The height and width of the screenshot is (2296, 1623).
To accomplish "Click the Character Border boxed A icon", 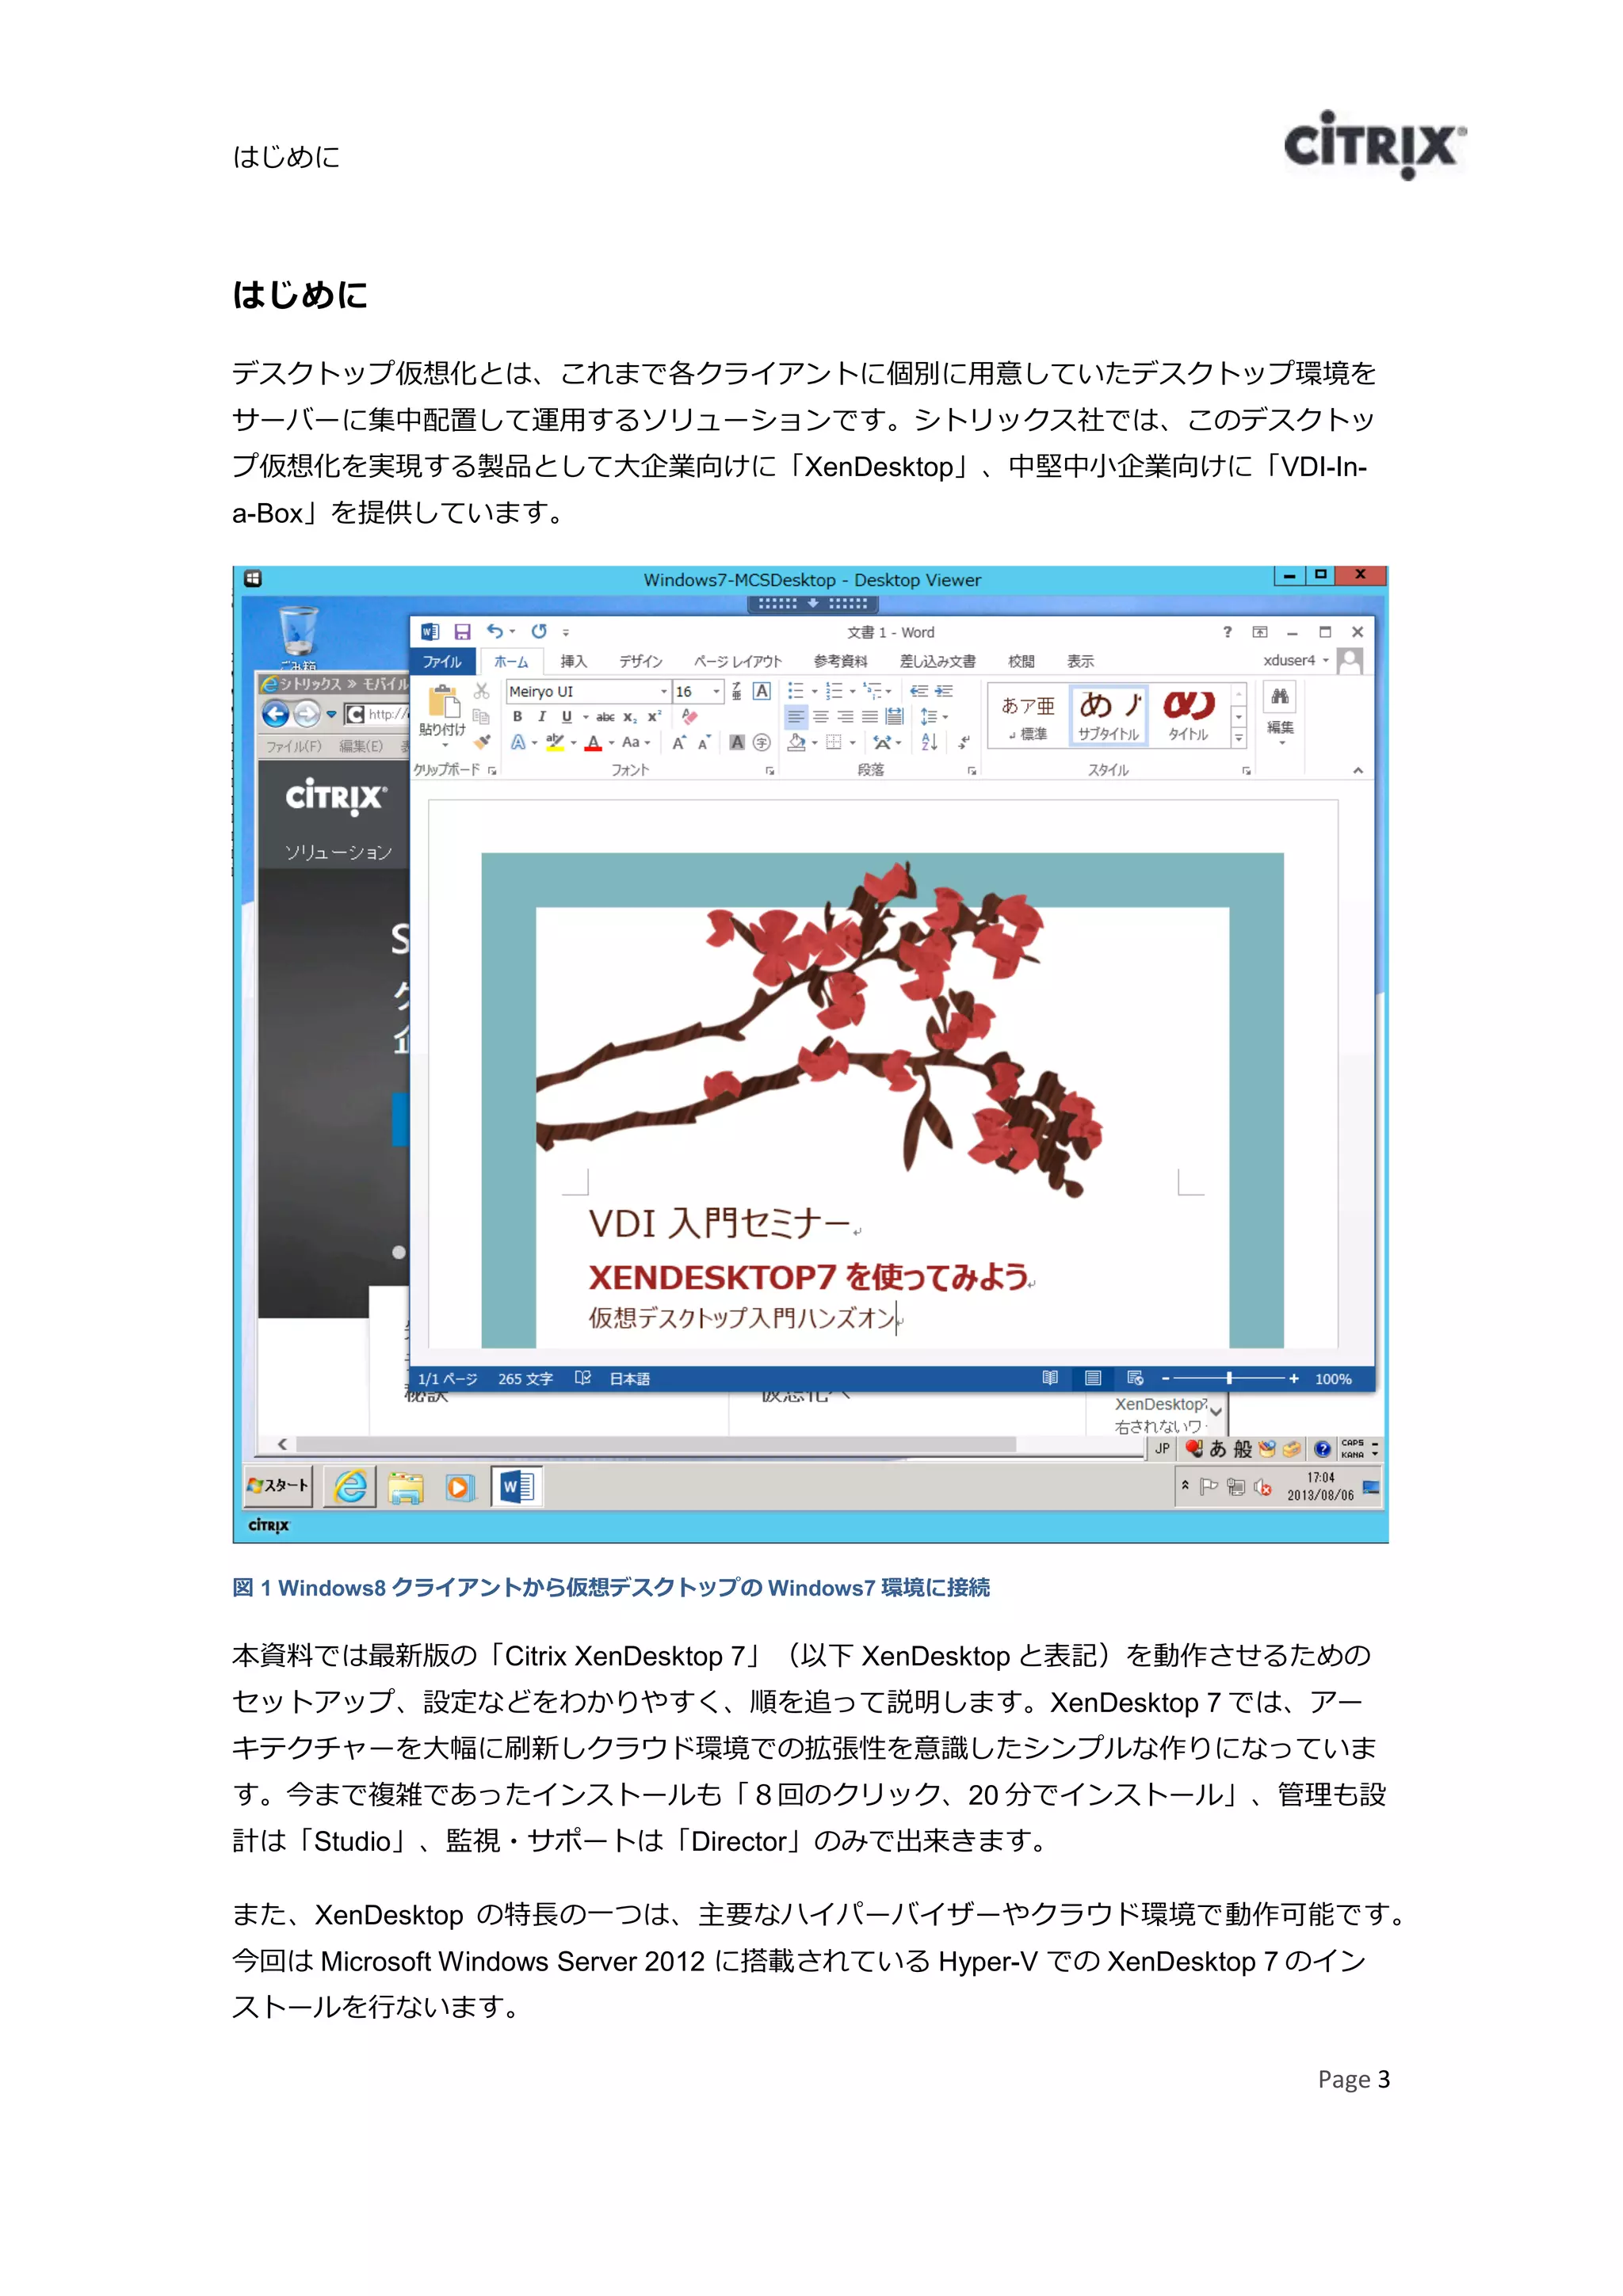I will (762, 691).
